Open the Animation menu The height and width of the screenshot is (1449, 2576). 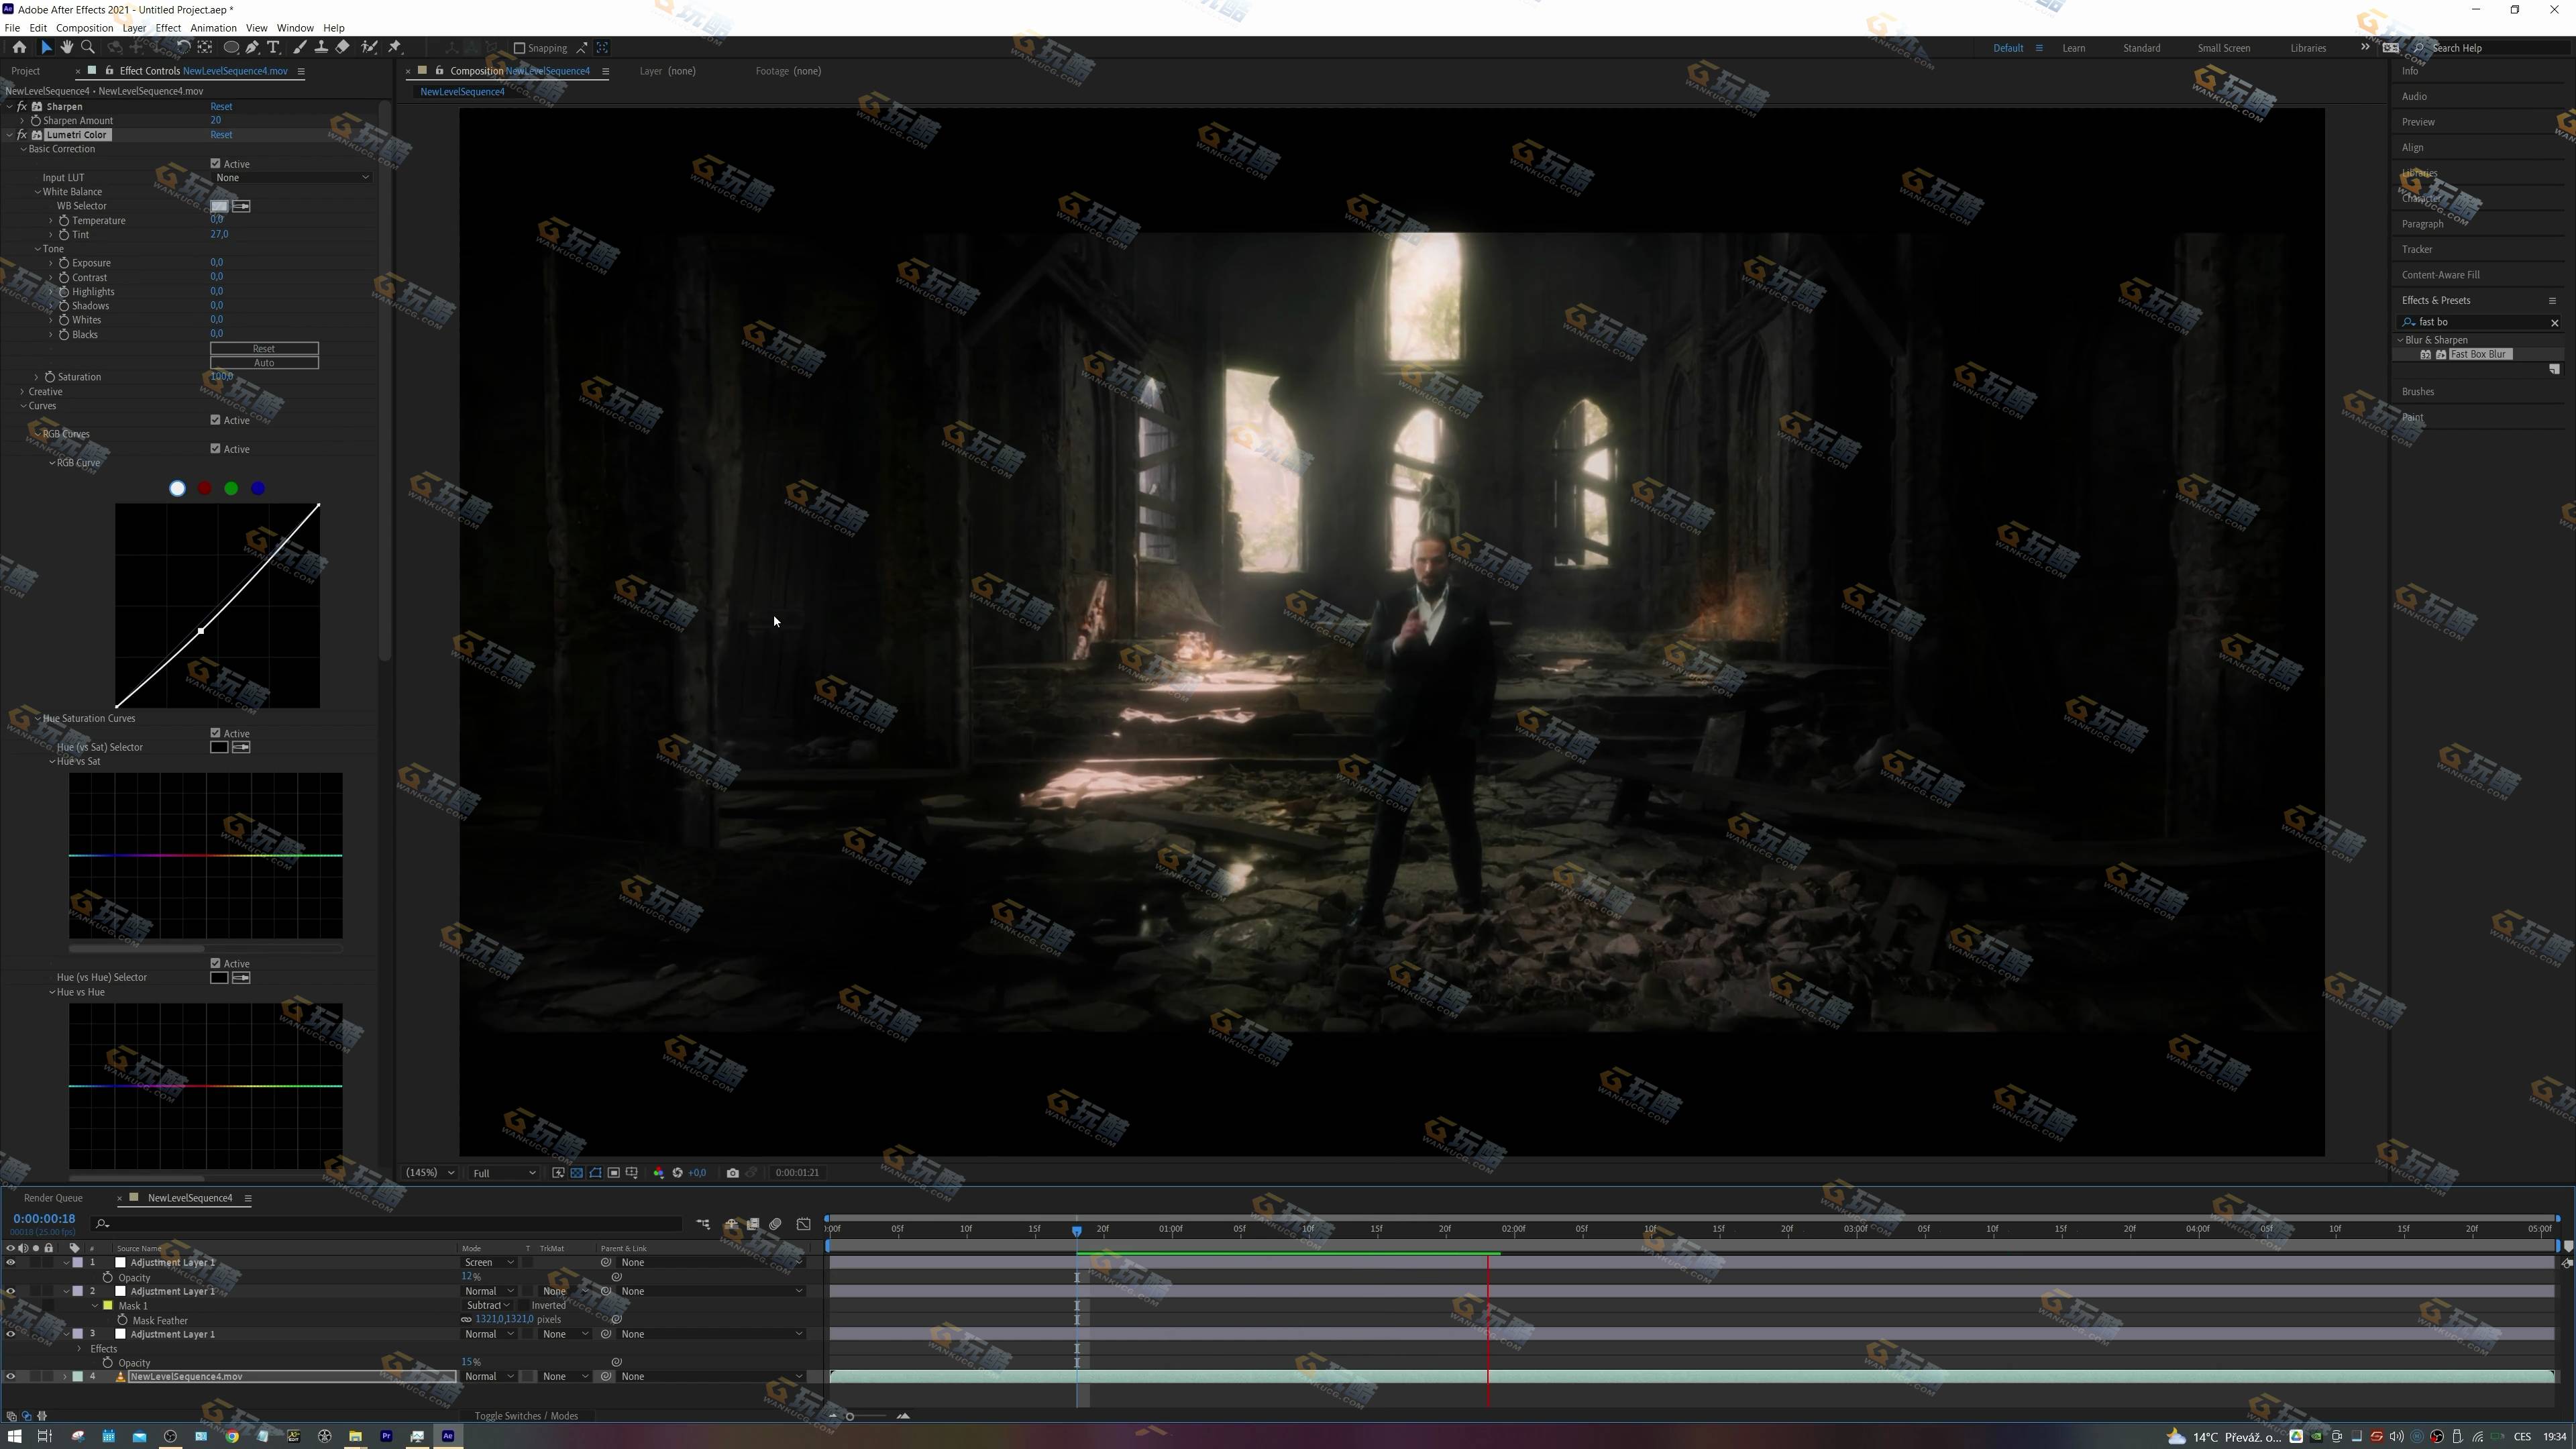(x=213, y=28)
